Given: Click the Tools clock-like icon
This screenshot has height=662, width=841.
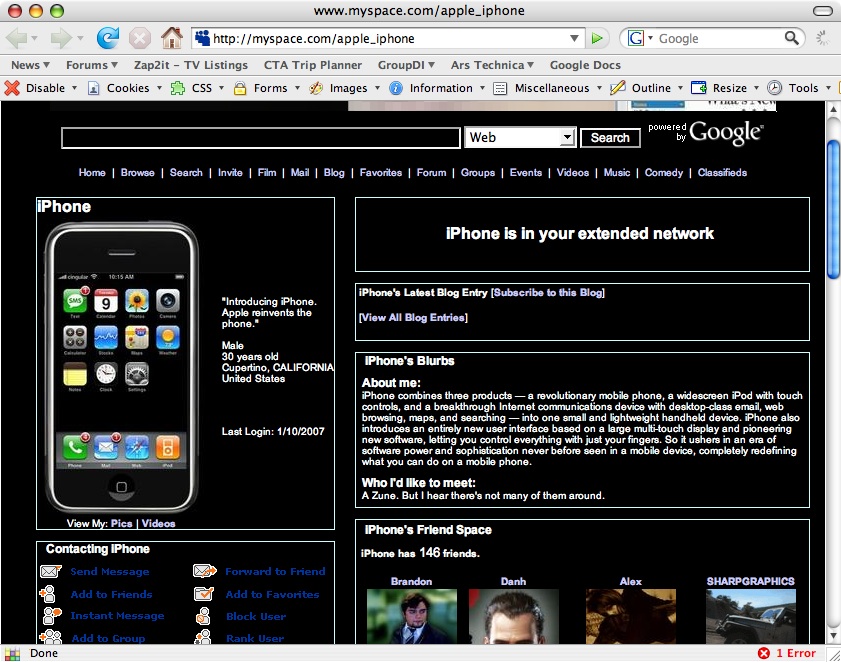Looking at the screenshot, I should tap(774, 87).
